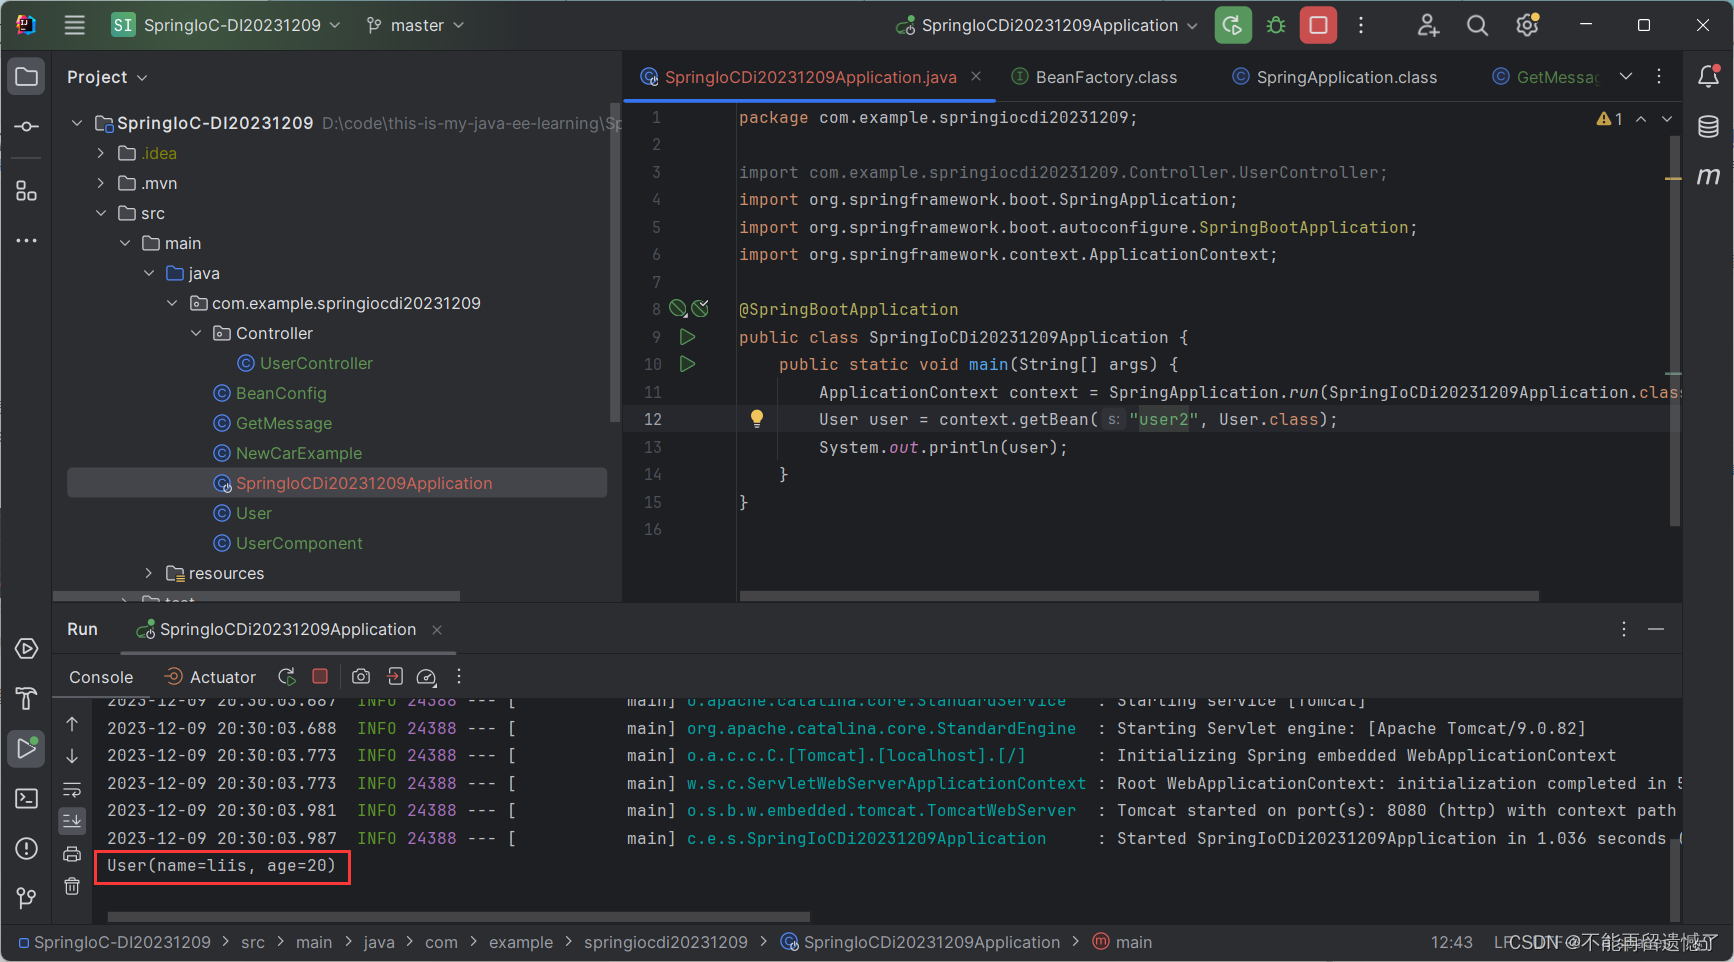Image resolution: width=1734 pixels, height=962 pixels.
Task: Select the SpringIoCDi20231209Application.java editor tab
Action: (x=810, y=77)
